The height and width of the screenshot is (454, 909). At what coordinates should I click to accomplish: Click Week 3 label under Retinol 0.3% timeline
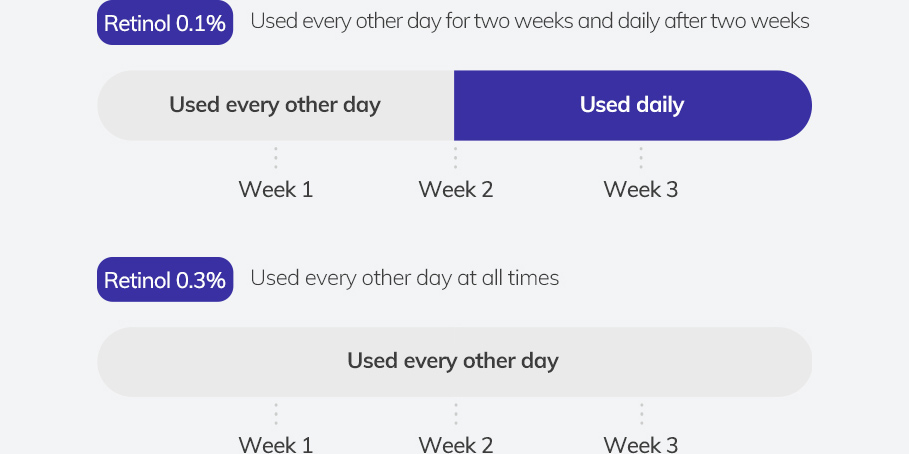point(641,444)
